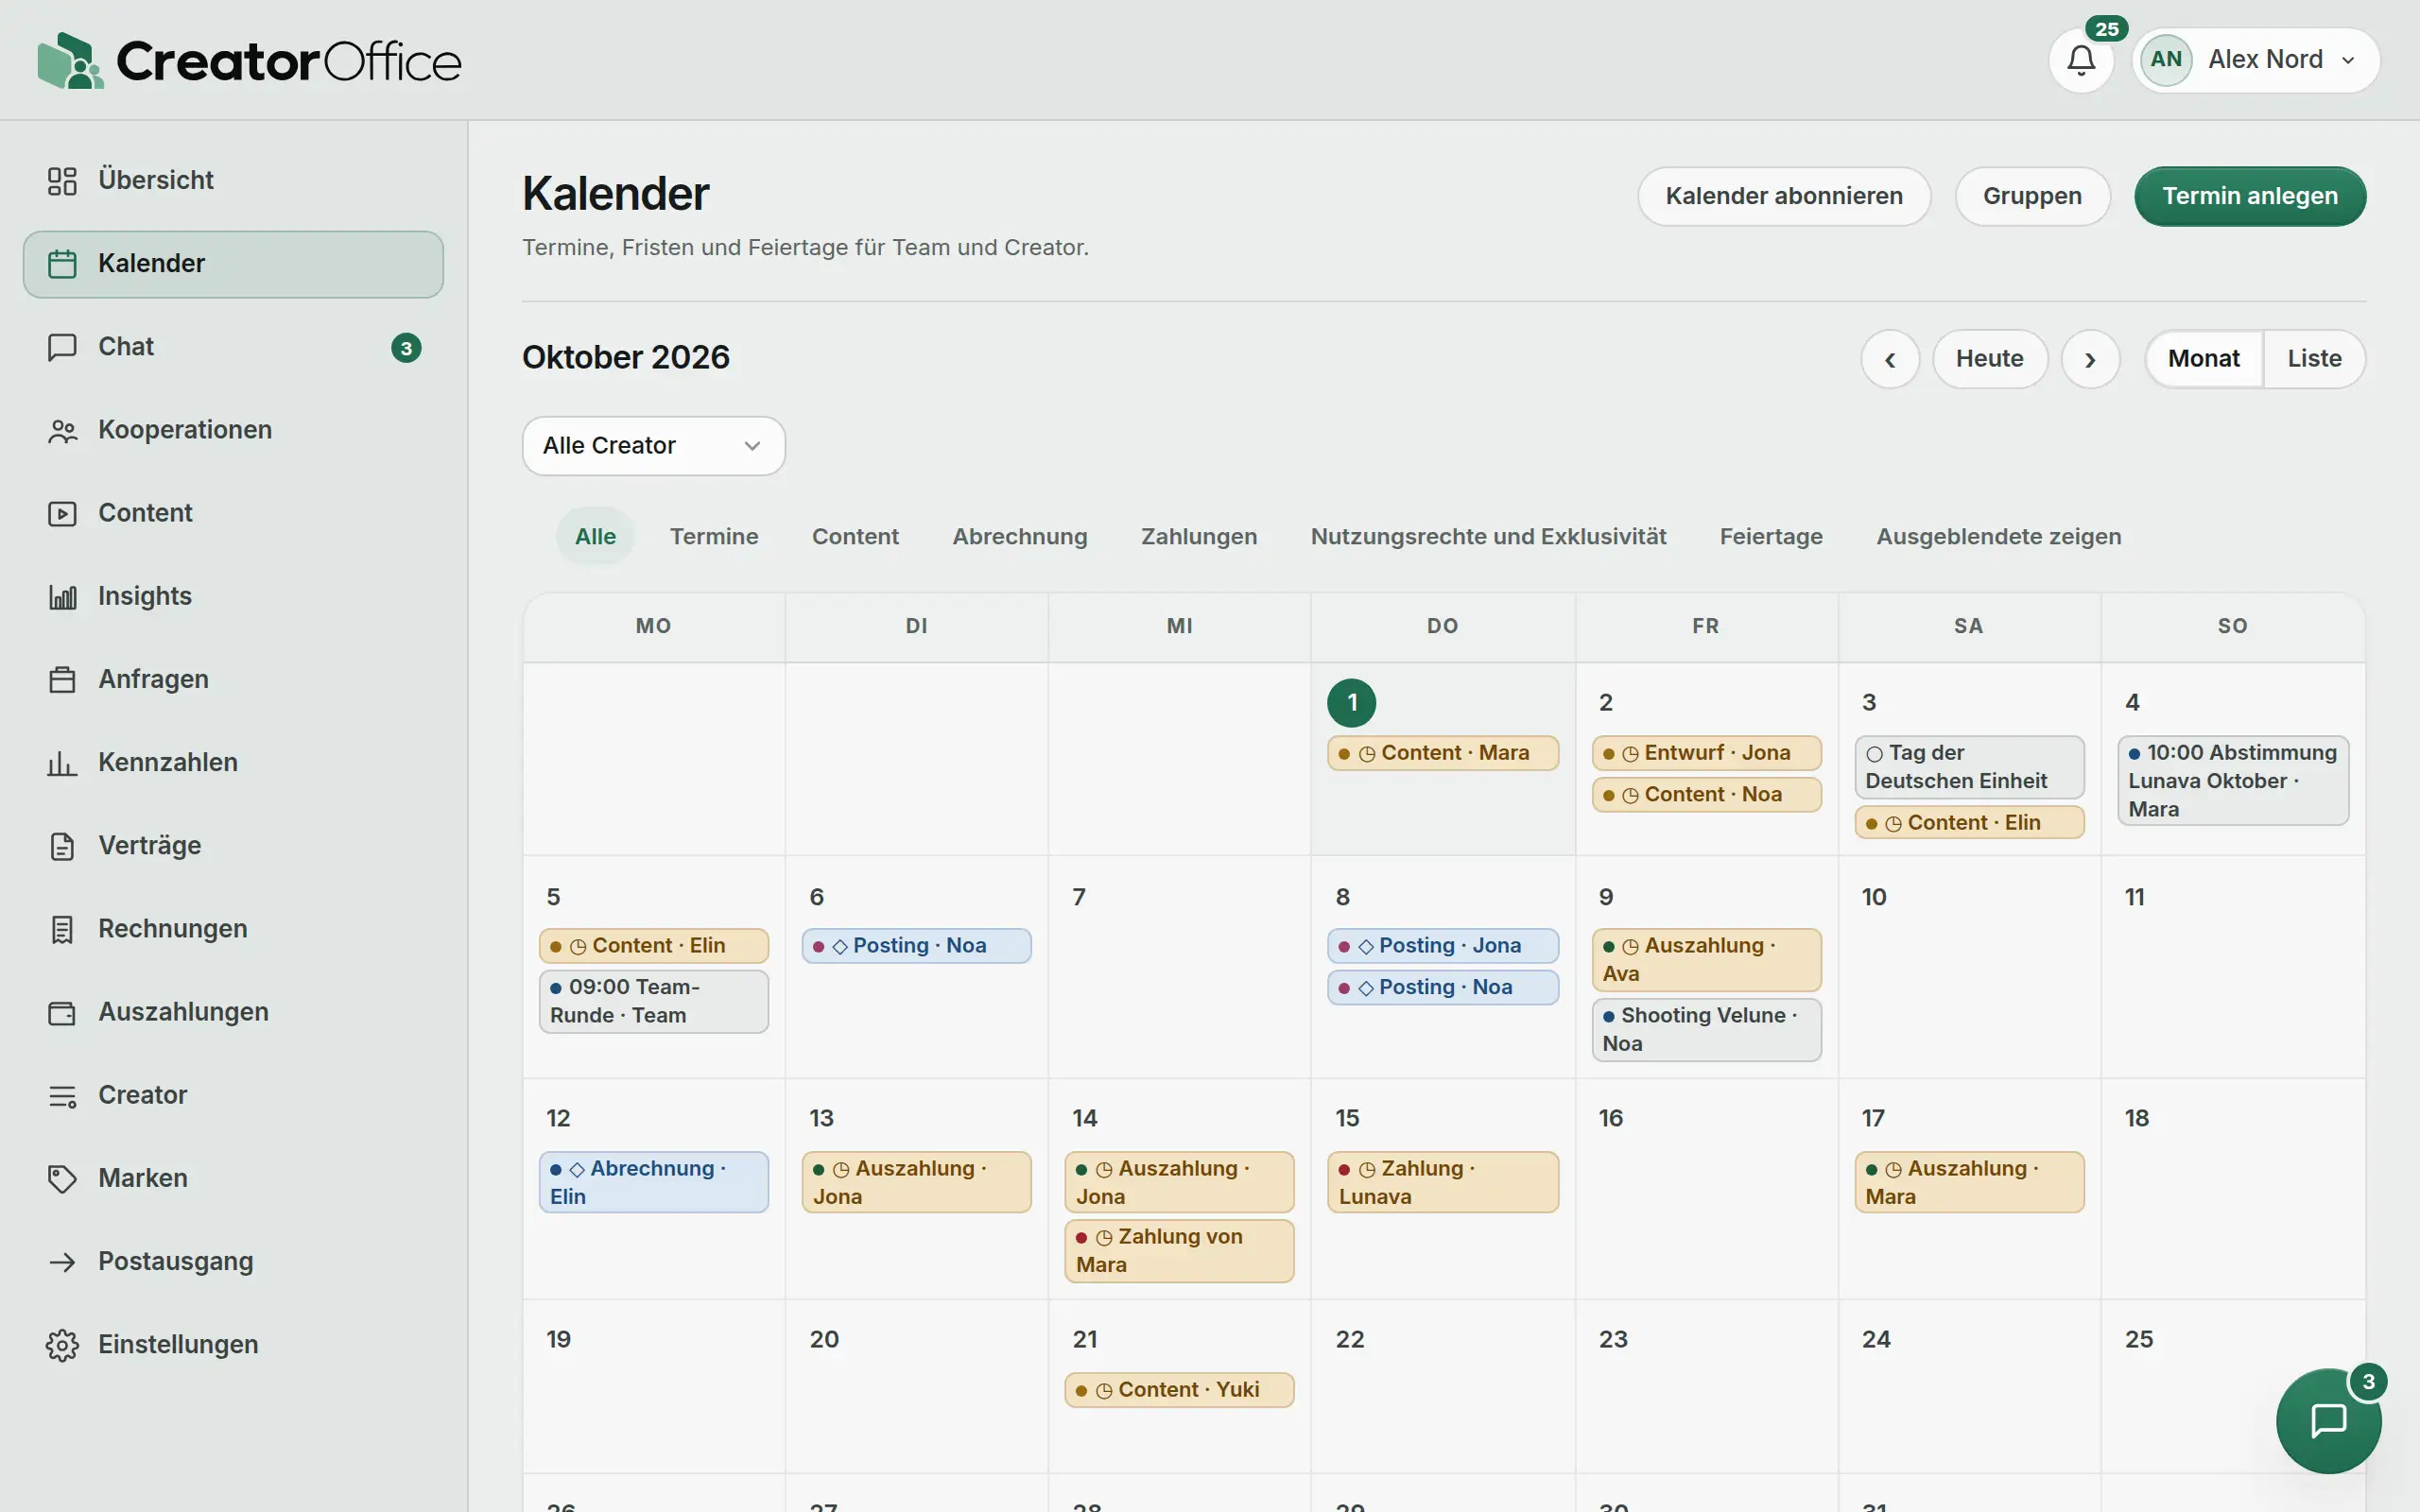This screenshot has height=1512, width=2420.
Task: Open Posting · Noa event on day 6
Action: [x=916, y=946]
